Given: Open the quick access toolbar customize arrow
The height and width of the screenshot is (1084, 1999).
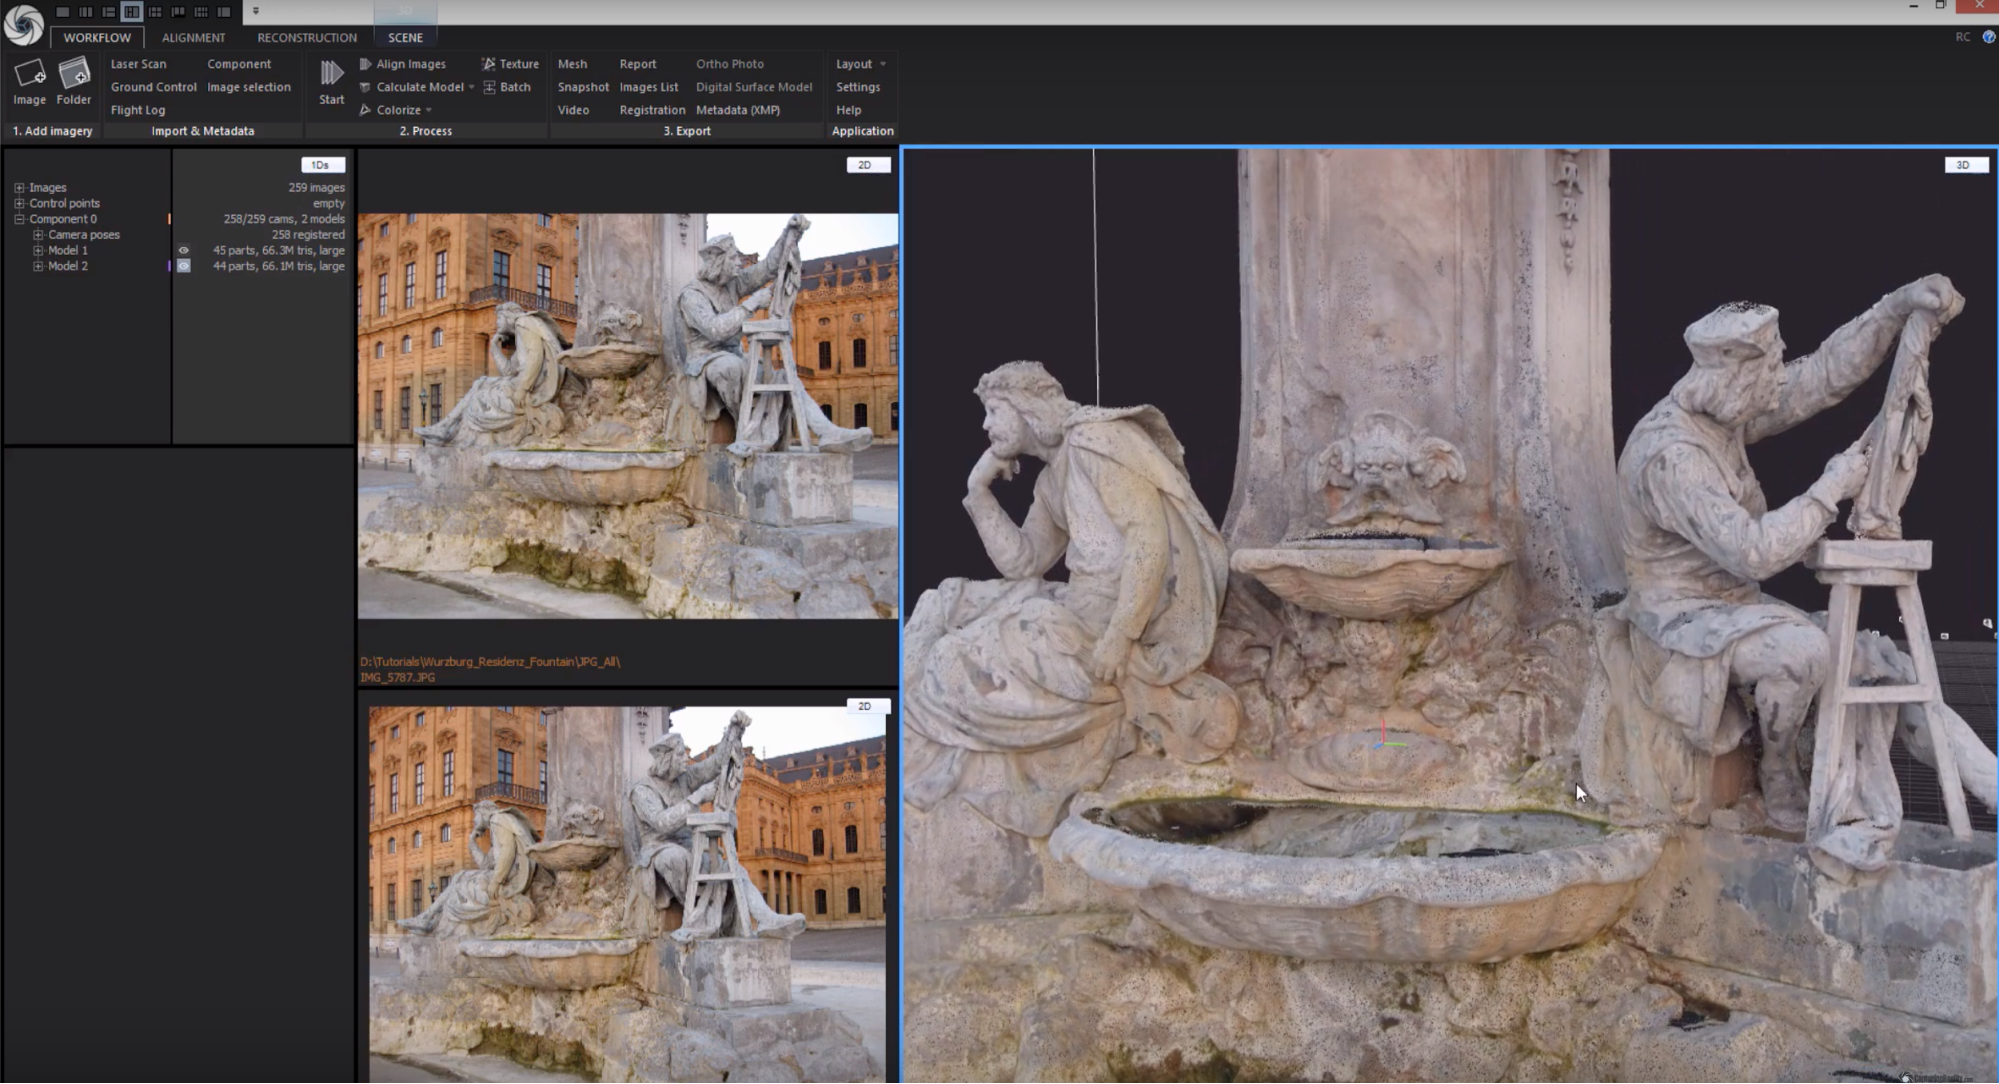Looking at the screenshot, I should coord(256,11).
